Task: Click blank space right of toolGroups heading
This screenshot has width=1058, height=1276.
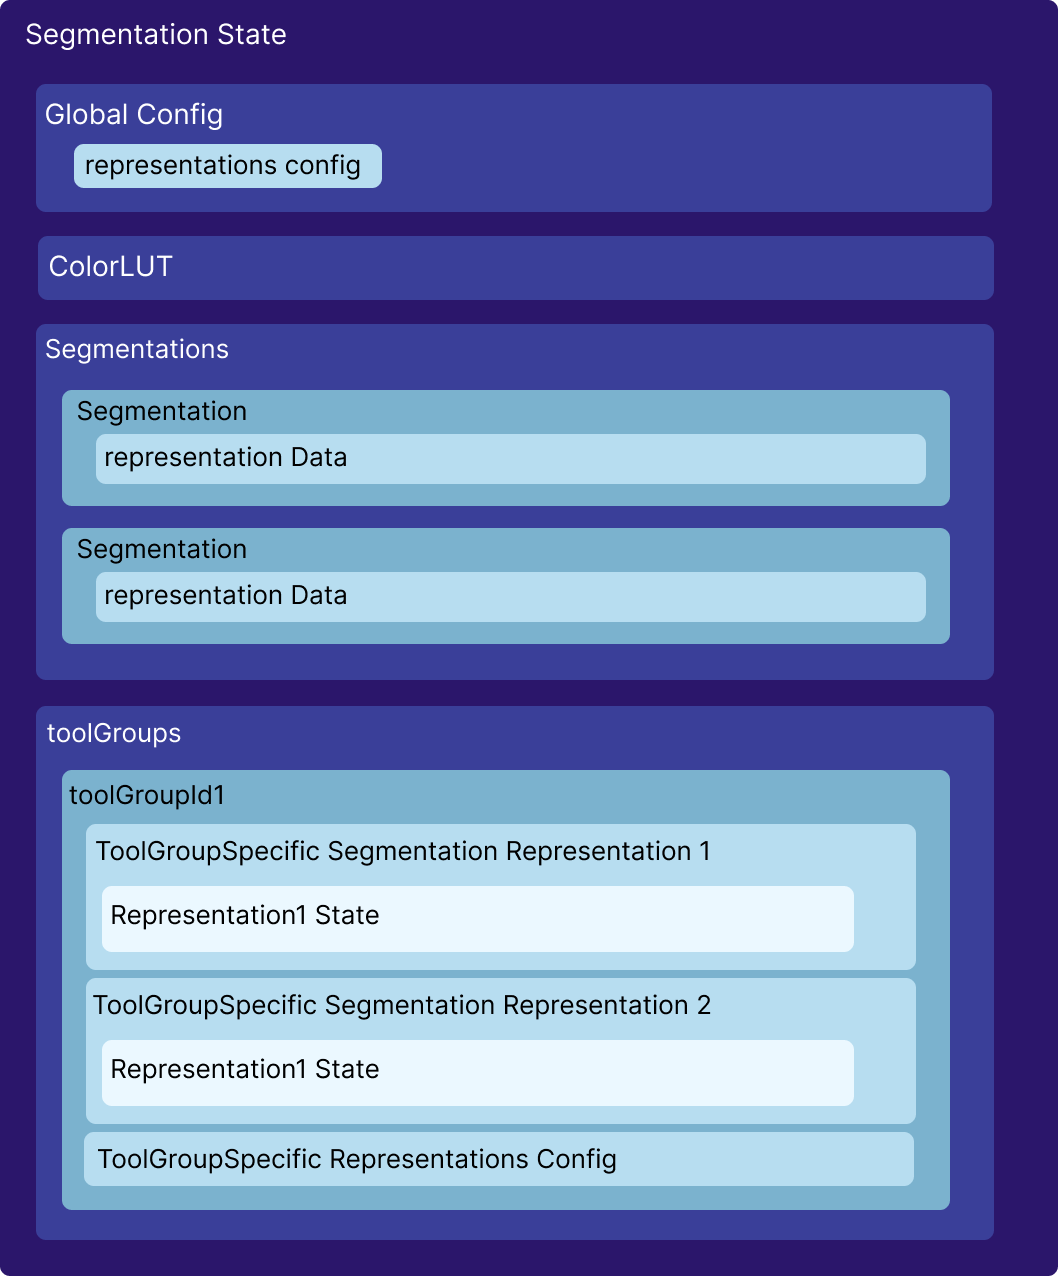Action: coord(600,734)
